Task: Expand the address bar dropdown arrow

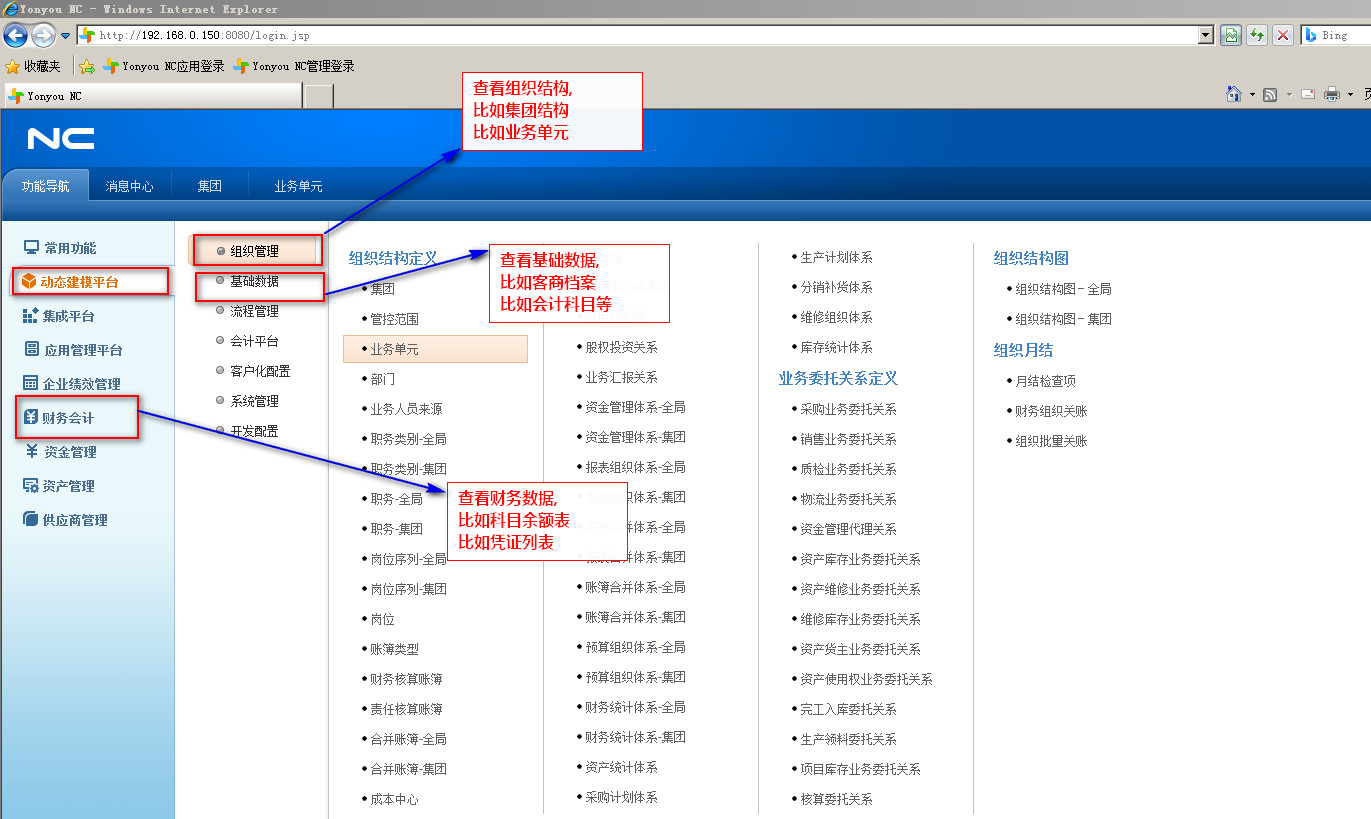Action: [1206, 35]
